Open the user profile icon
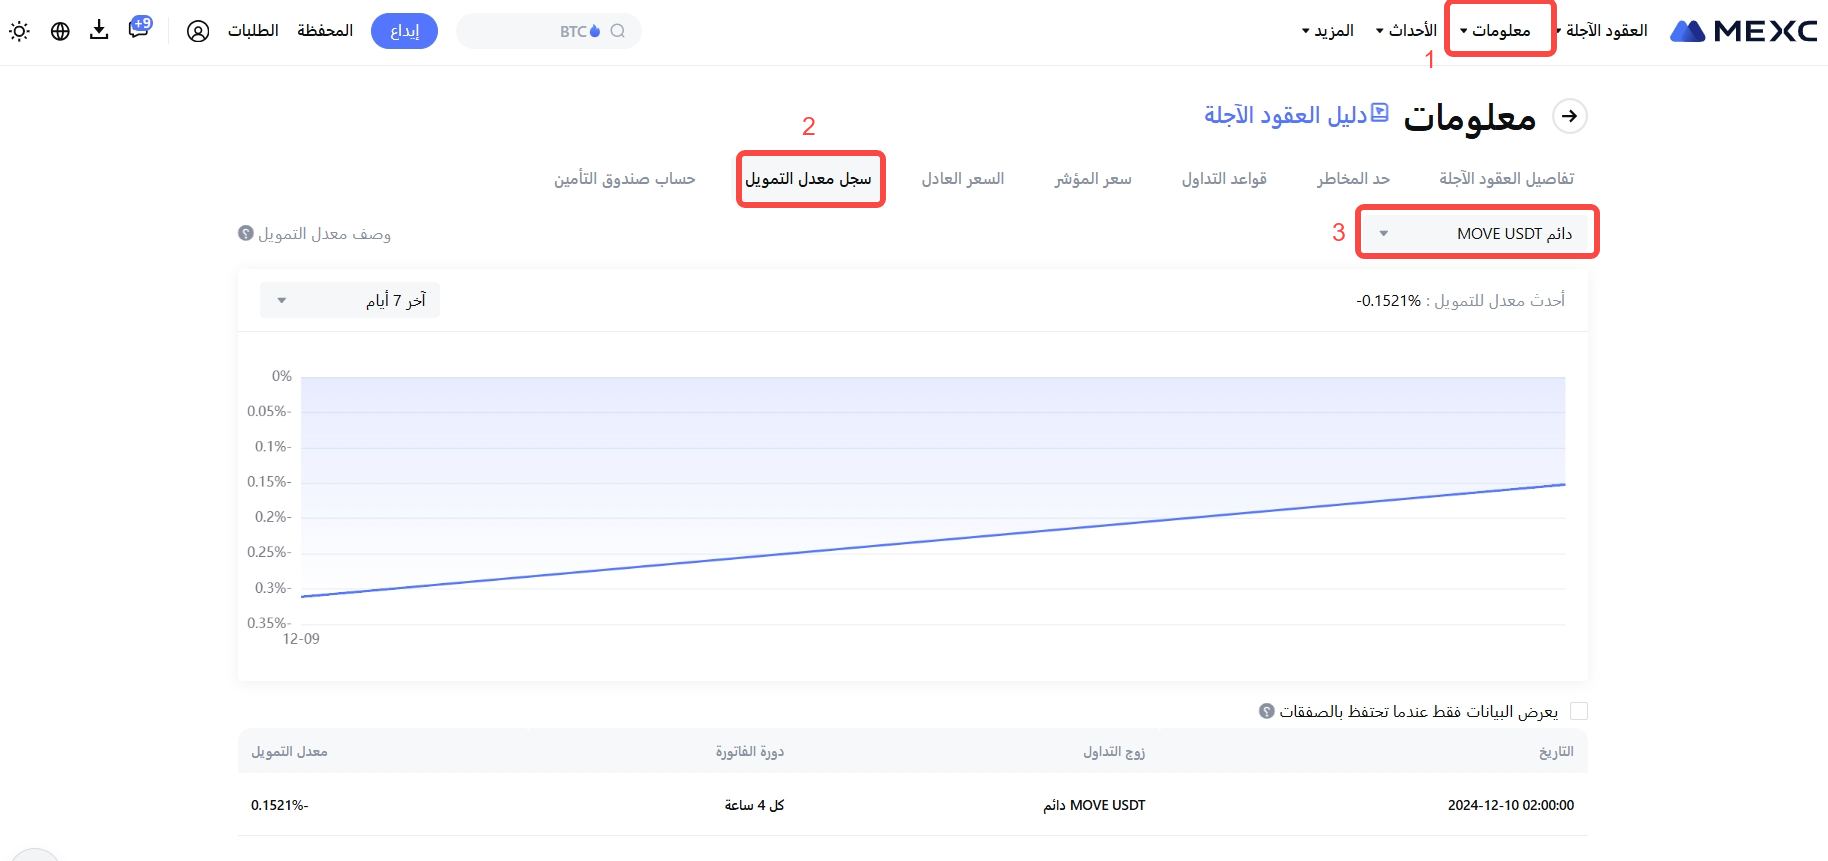 click(x=198, y=31)
